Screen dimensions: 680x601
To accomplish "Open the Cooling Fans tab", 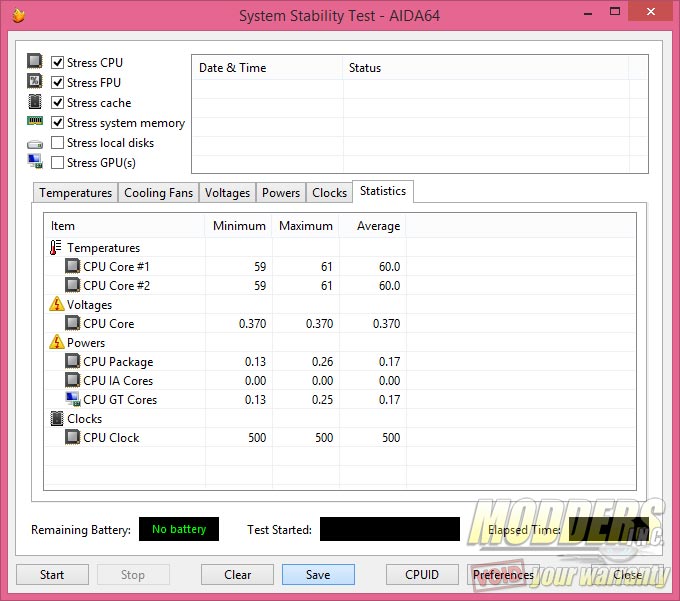I will [x=158, y=193].
